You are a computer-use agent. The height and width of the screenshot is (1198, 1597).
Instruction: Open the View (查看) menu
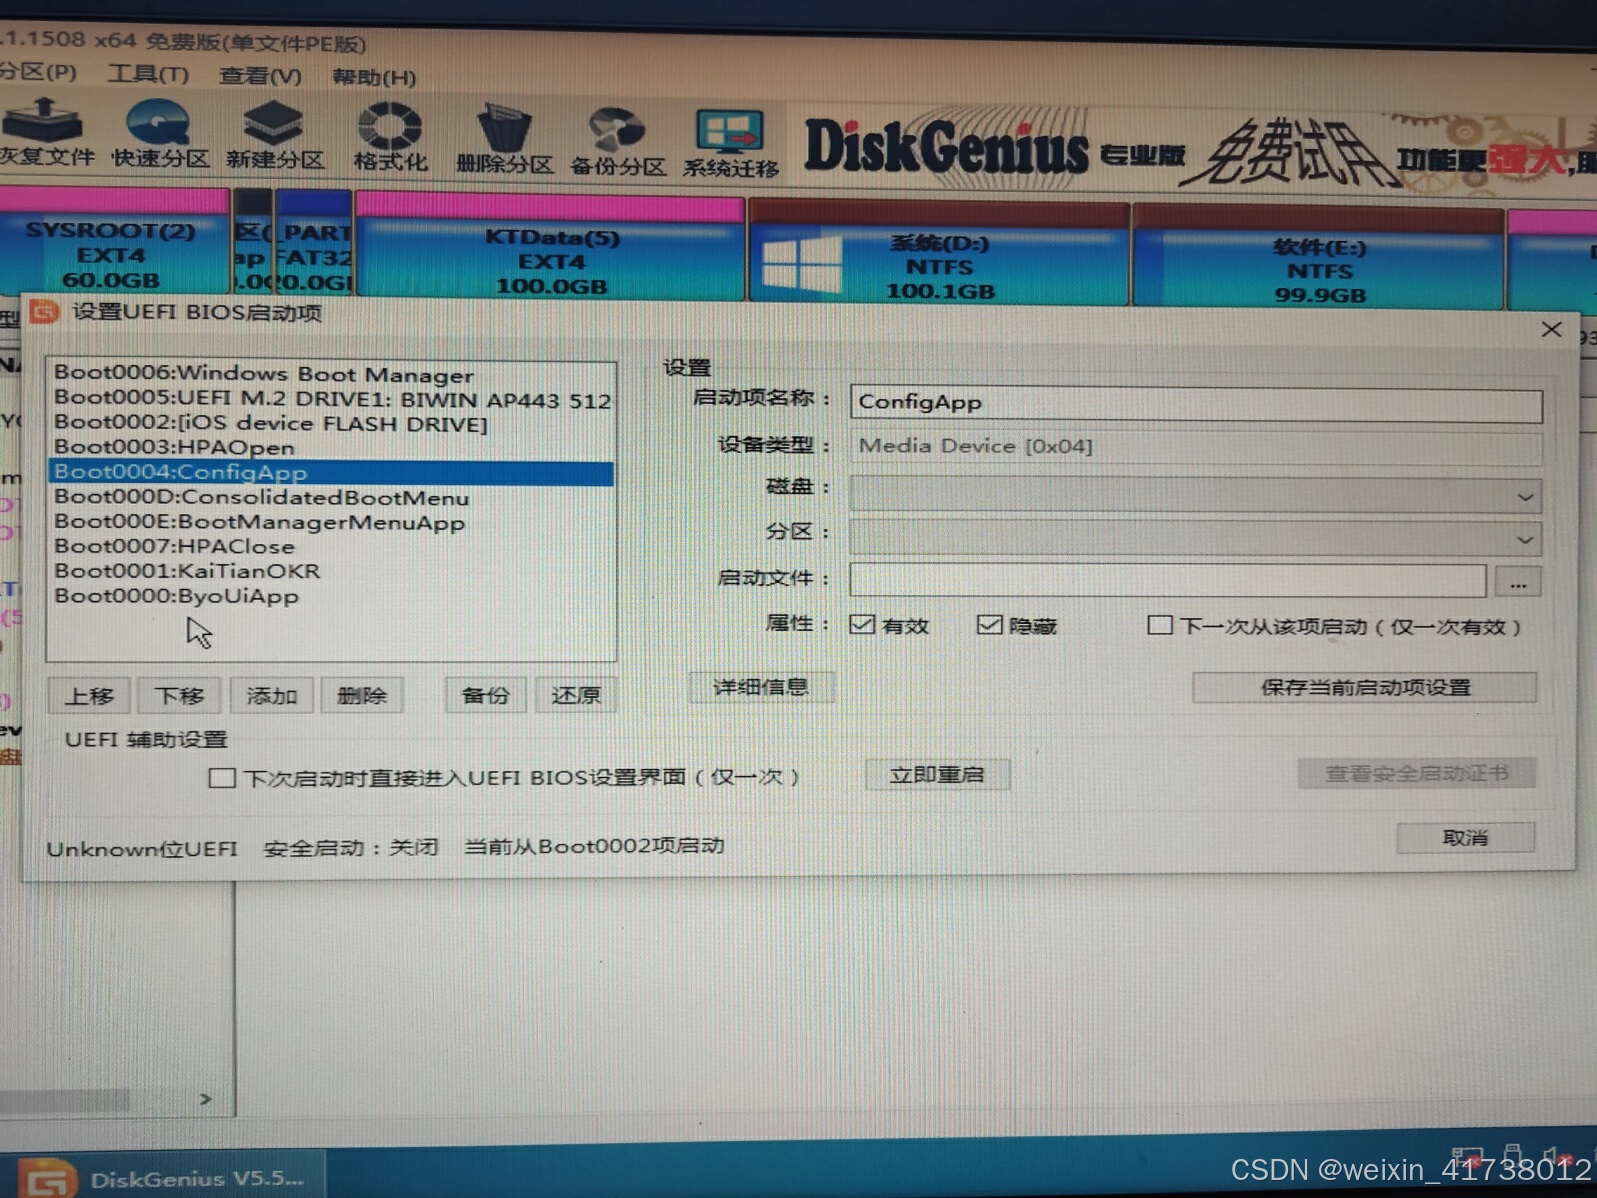point(260,76)
